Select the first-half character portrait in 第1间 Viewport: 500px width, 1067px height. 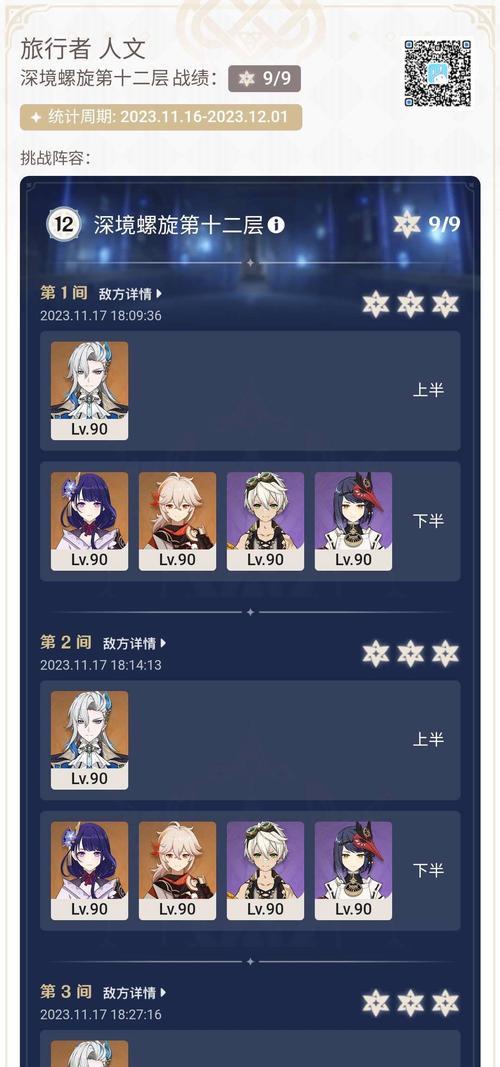pyautogui.click(x=89, y=391)
